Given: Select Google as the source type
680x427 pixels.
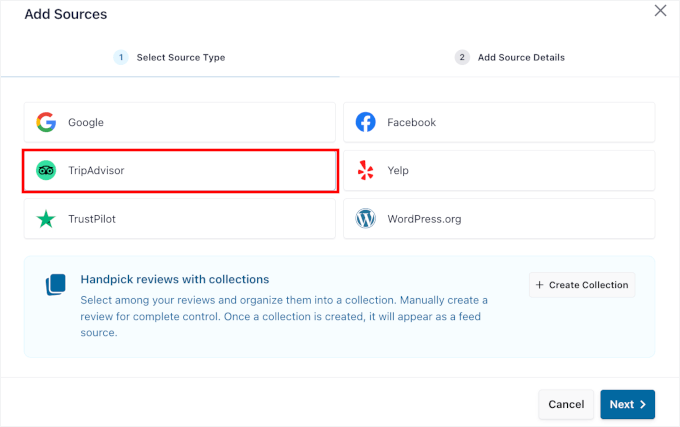Looking at the screenshot, I should point(180,122).
